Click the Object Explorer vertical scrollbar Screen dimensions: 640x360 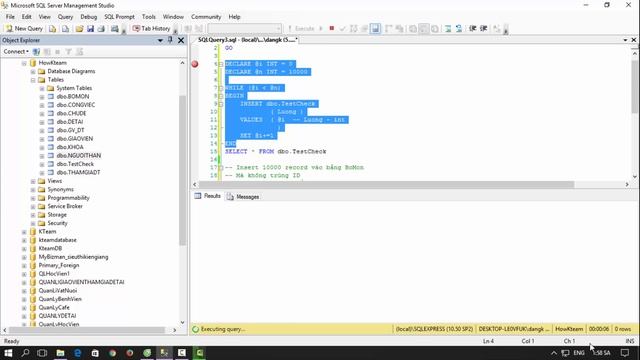[x=182, y=170]
